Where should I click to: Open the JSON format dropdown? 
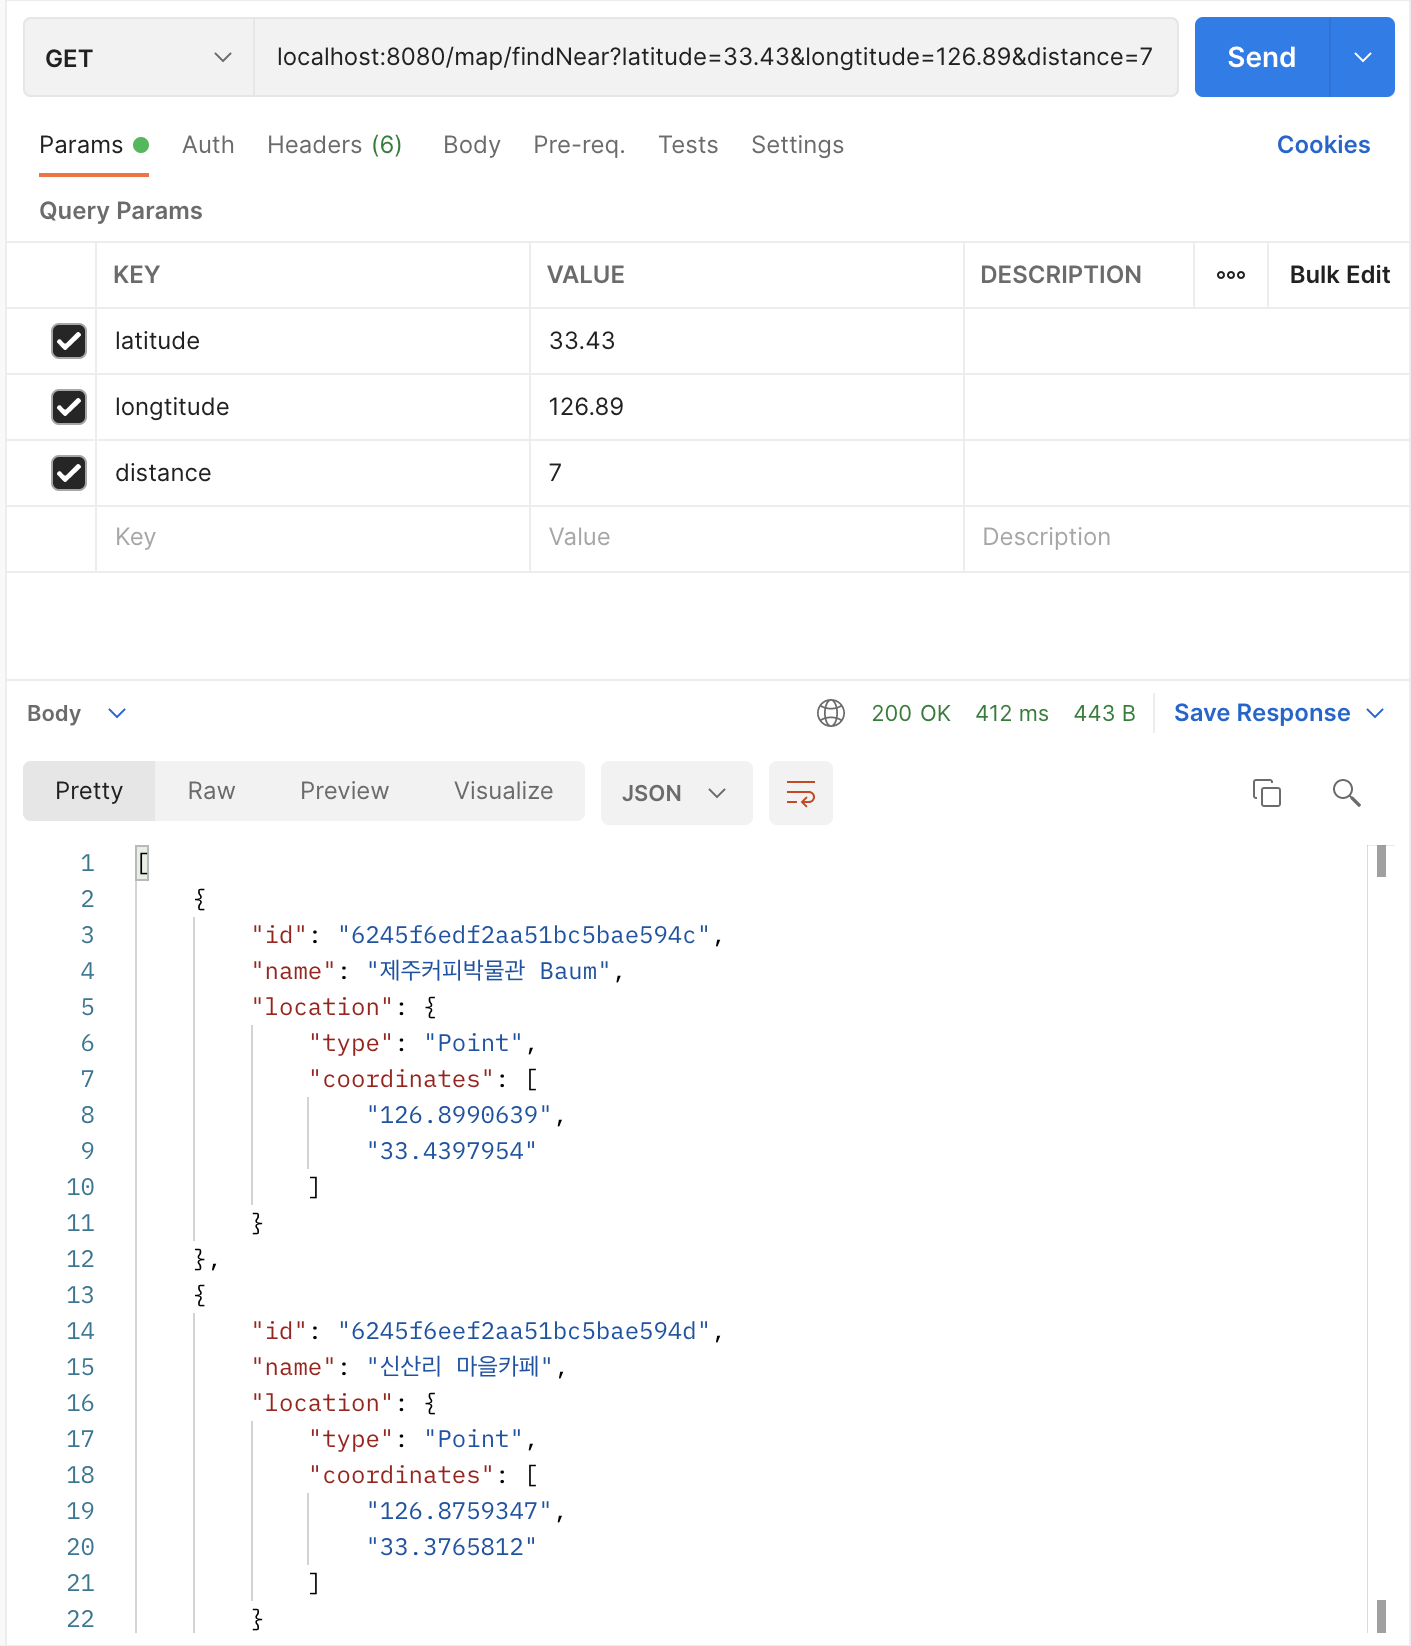[x=676, y=793]
